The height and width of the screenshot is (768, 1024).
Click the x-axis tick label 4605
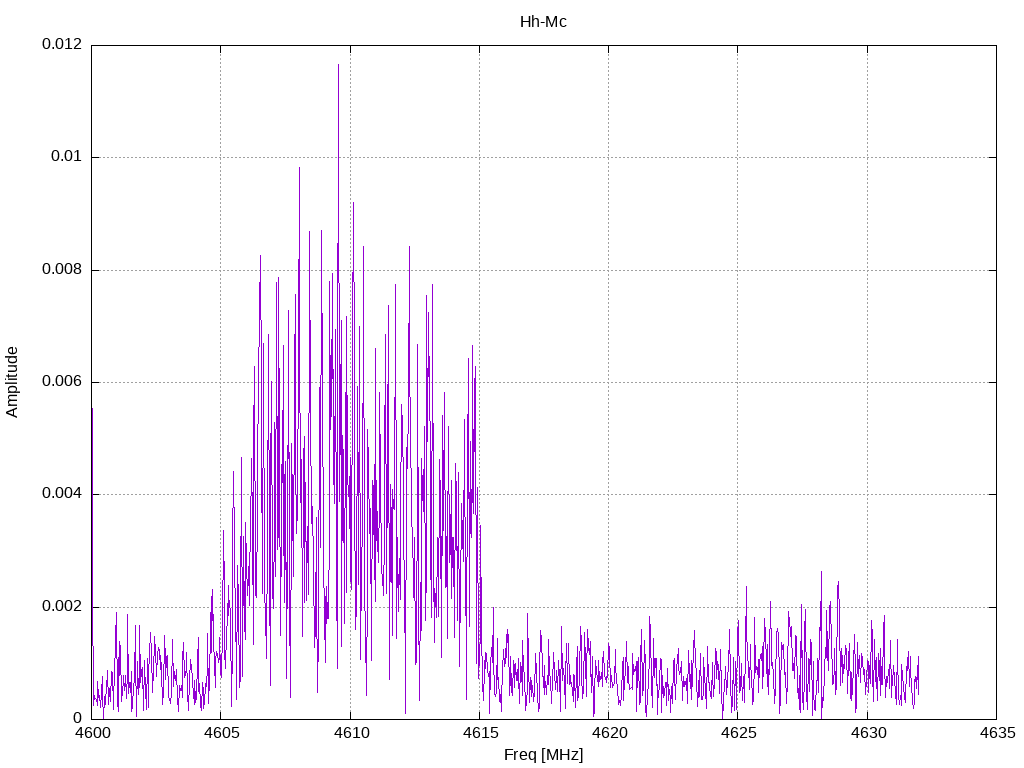point(221,733)
